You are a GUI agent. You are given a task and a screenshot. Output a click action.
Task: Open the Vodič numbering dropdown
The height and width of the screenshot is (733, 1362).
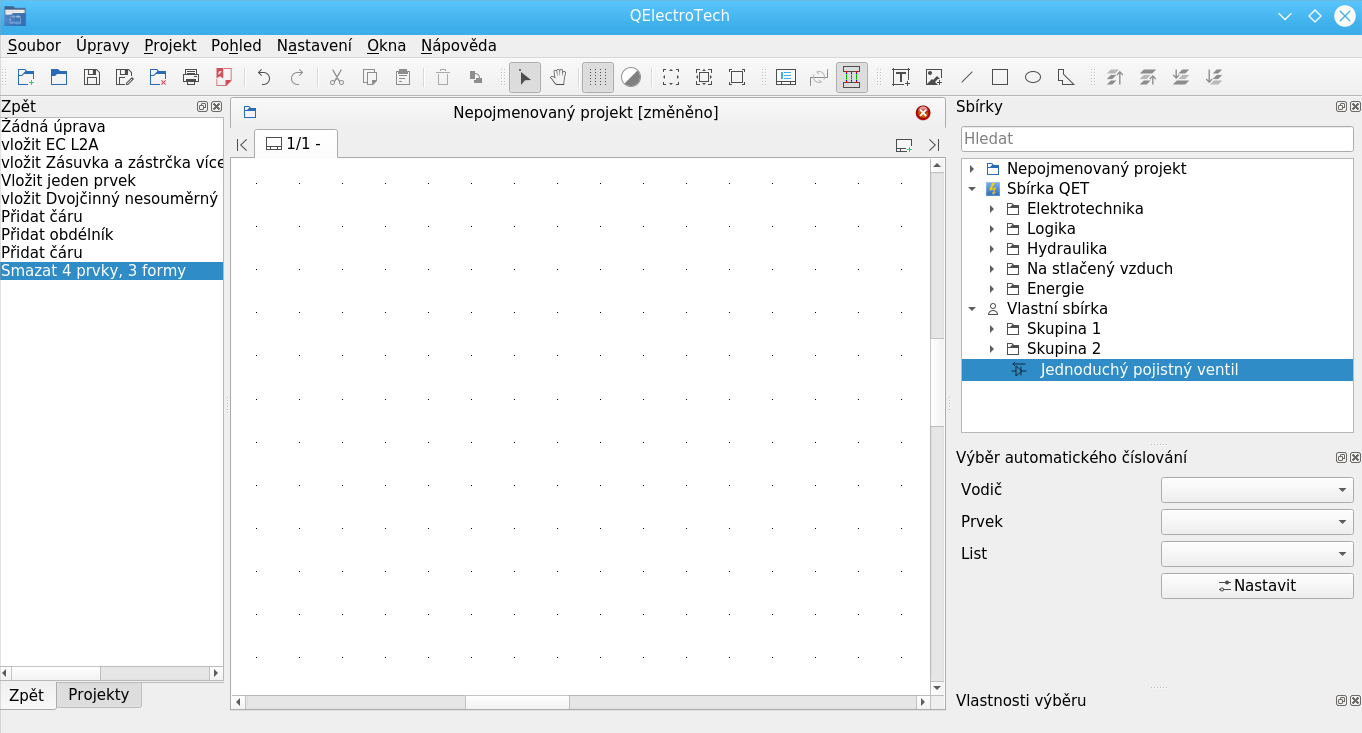(x=1257, y=490)
